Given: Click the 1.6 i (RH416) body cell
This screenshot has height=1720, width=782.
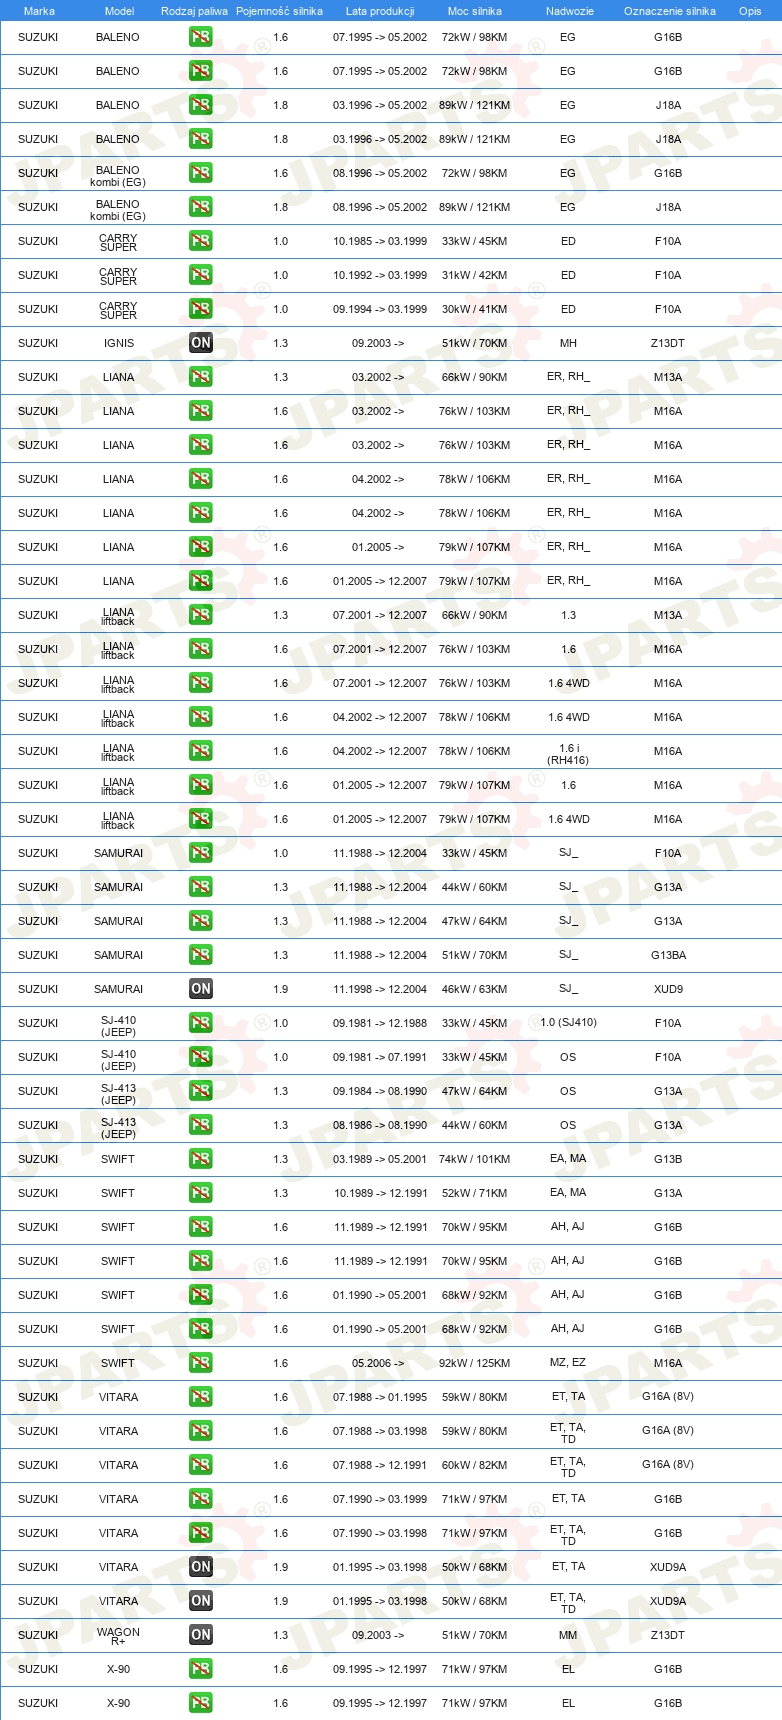Looking at the screenshot, I should pos(568,754).
